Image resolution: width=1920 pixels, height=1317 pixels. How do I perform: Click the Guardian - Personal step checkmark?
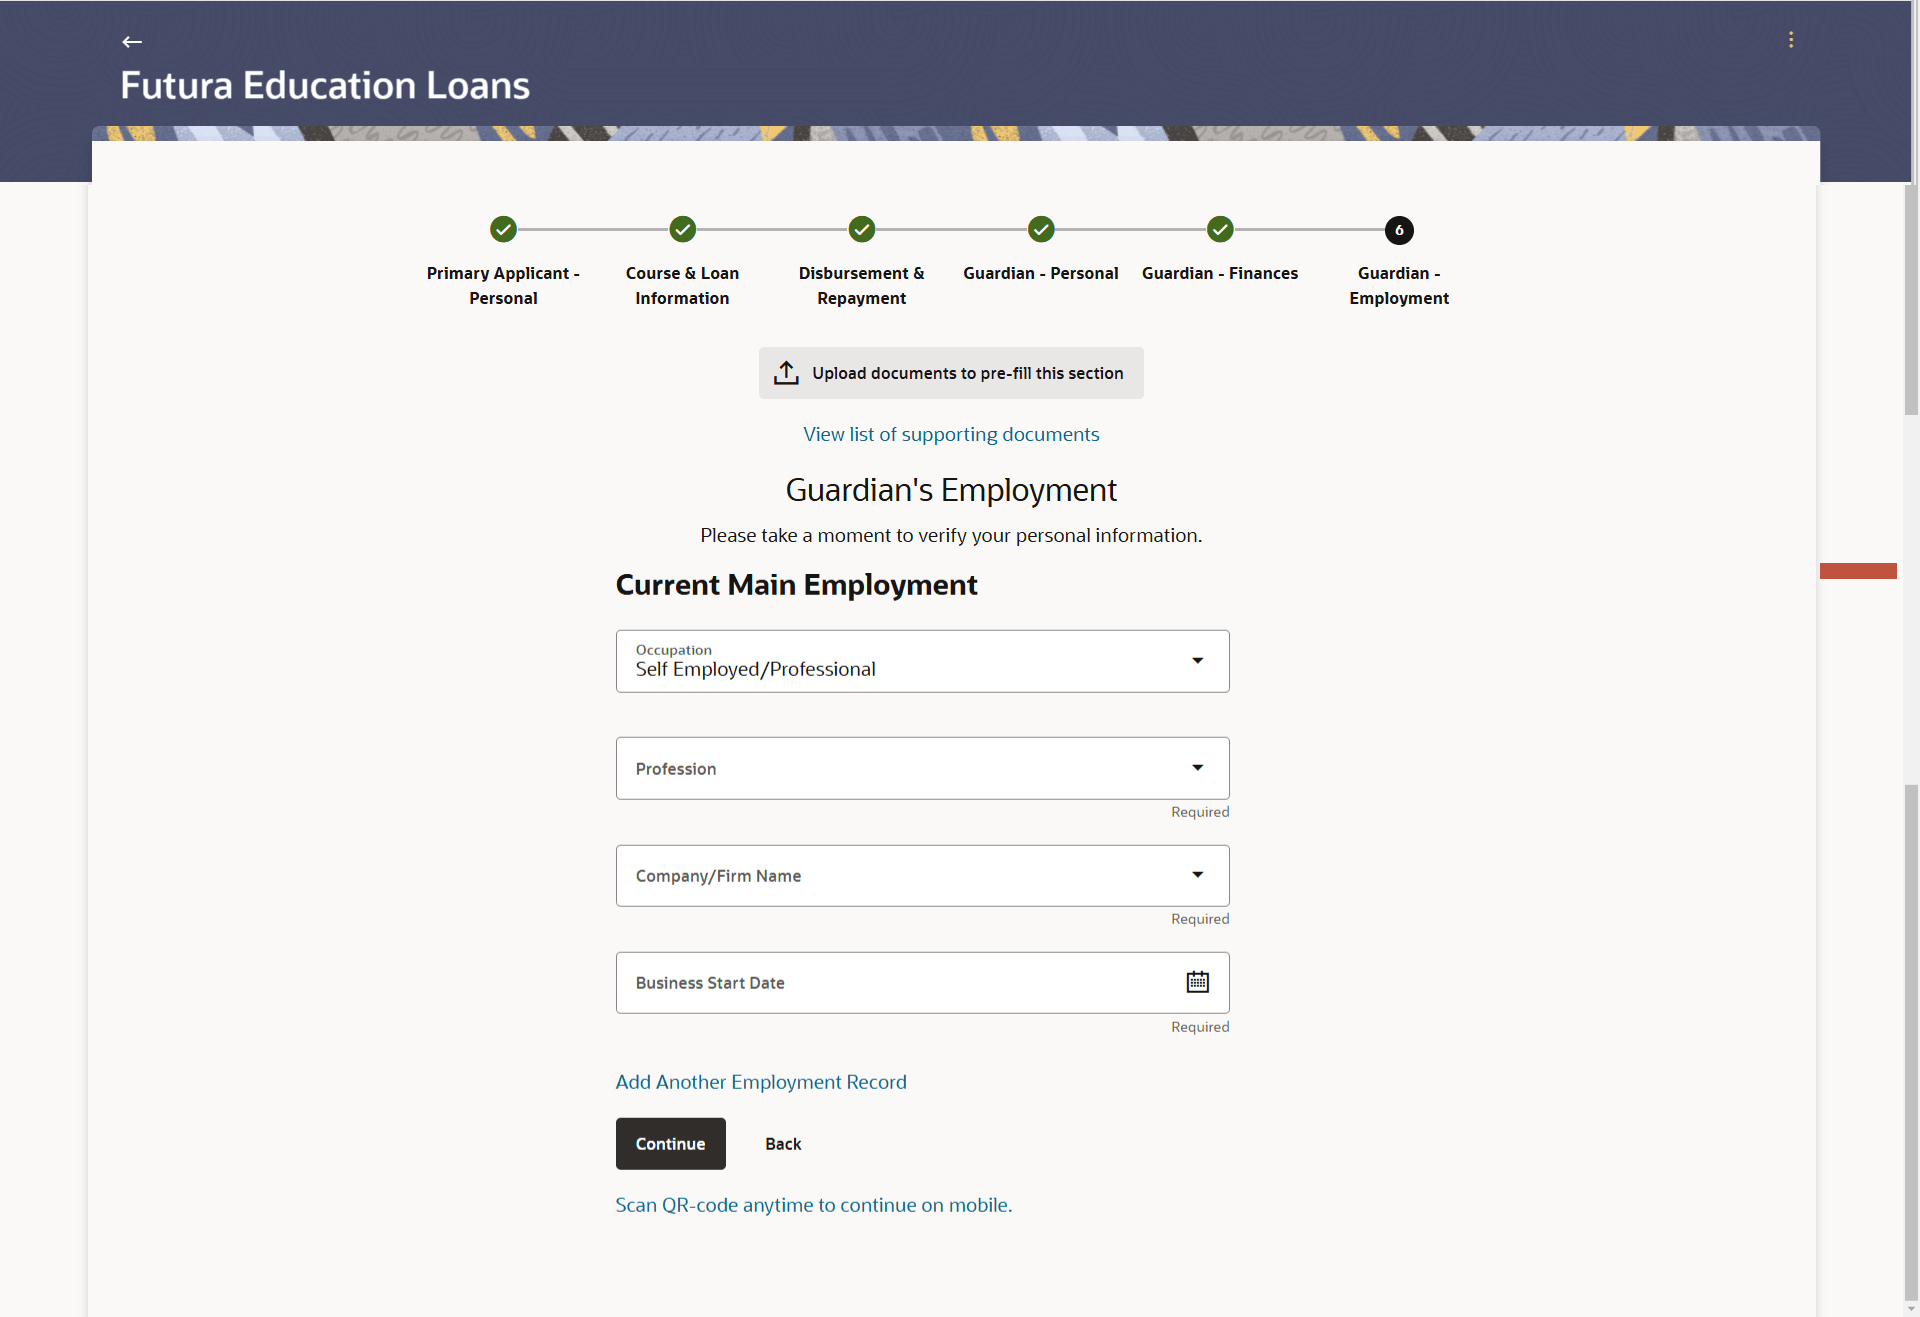click(1041, 230)
